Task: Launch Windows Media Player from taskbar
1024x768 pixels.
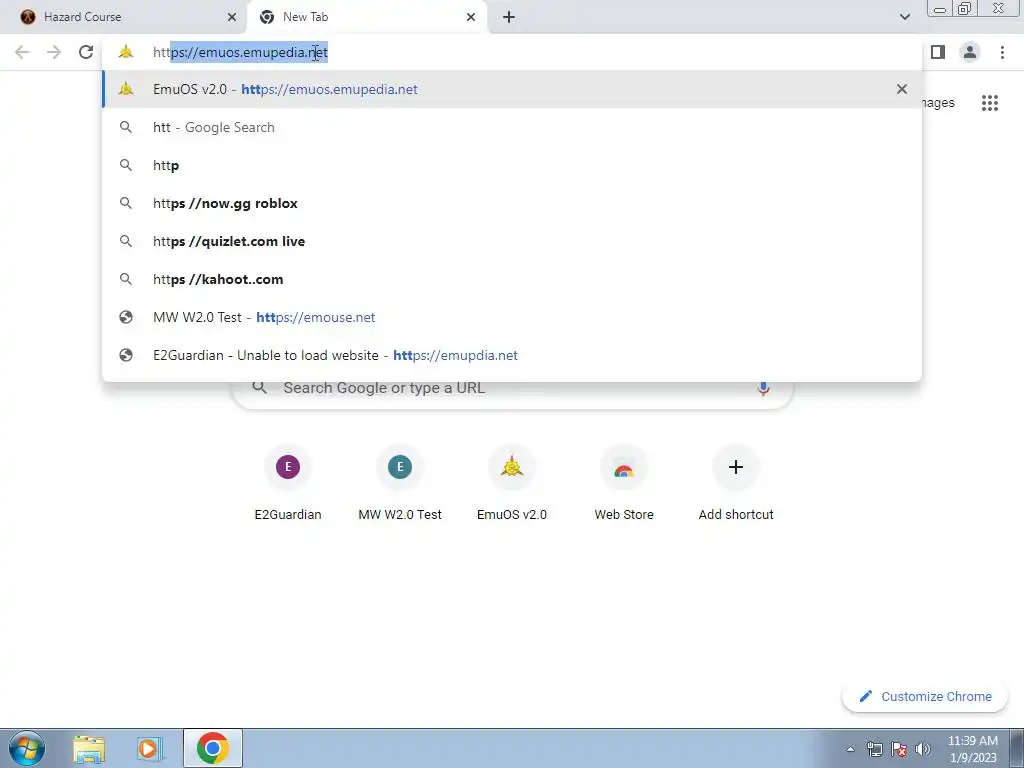Action: pos(149,749)
